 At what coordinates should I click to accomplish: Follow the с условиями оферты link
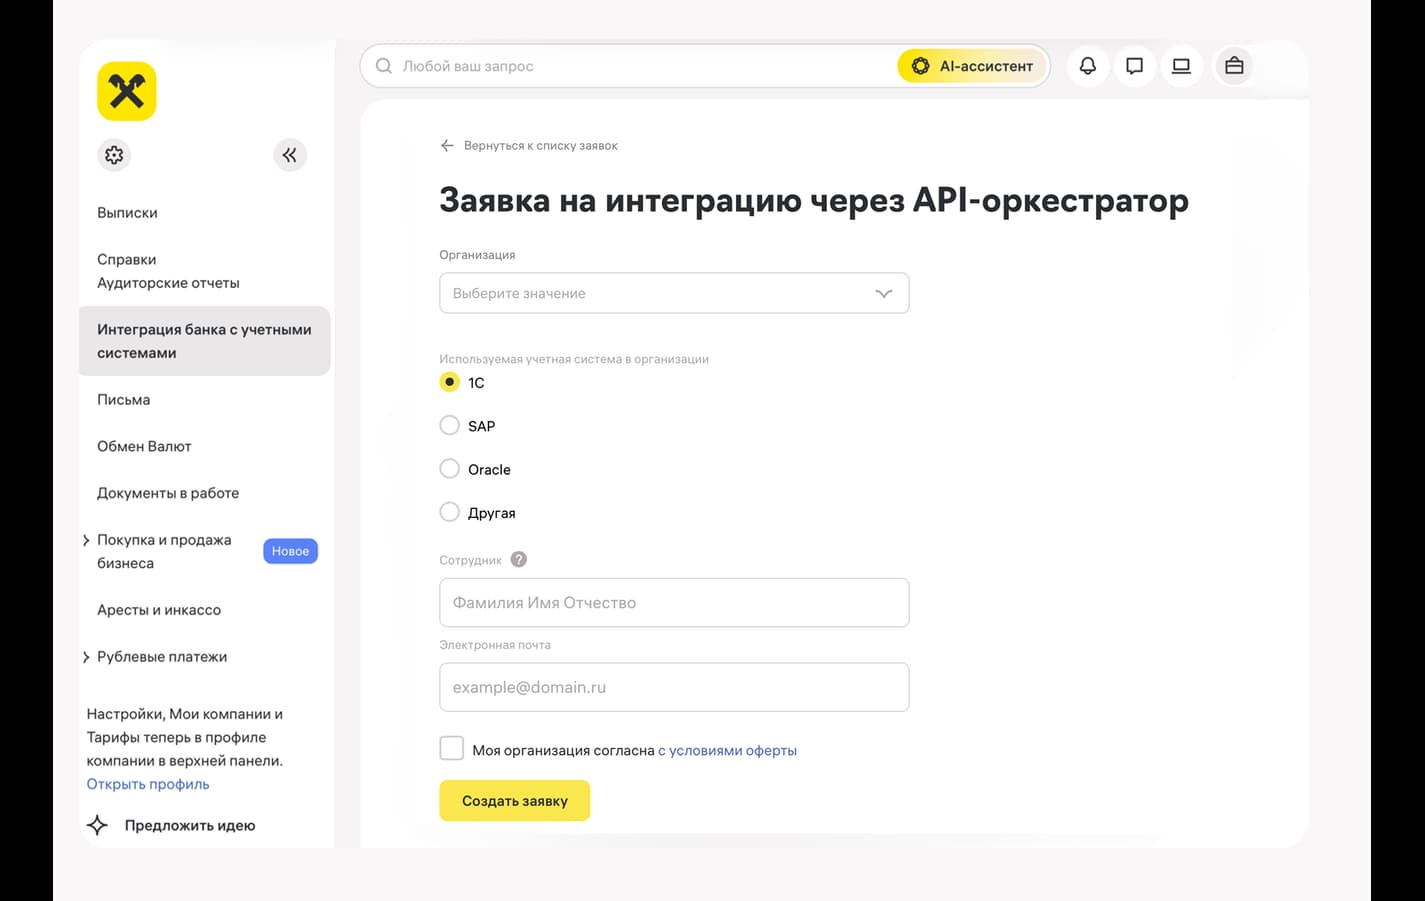click(x=727, y=750)
